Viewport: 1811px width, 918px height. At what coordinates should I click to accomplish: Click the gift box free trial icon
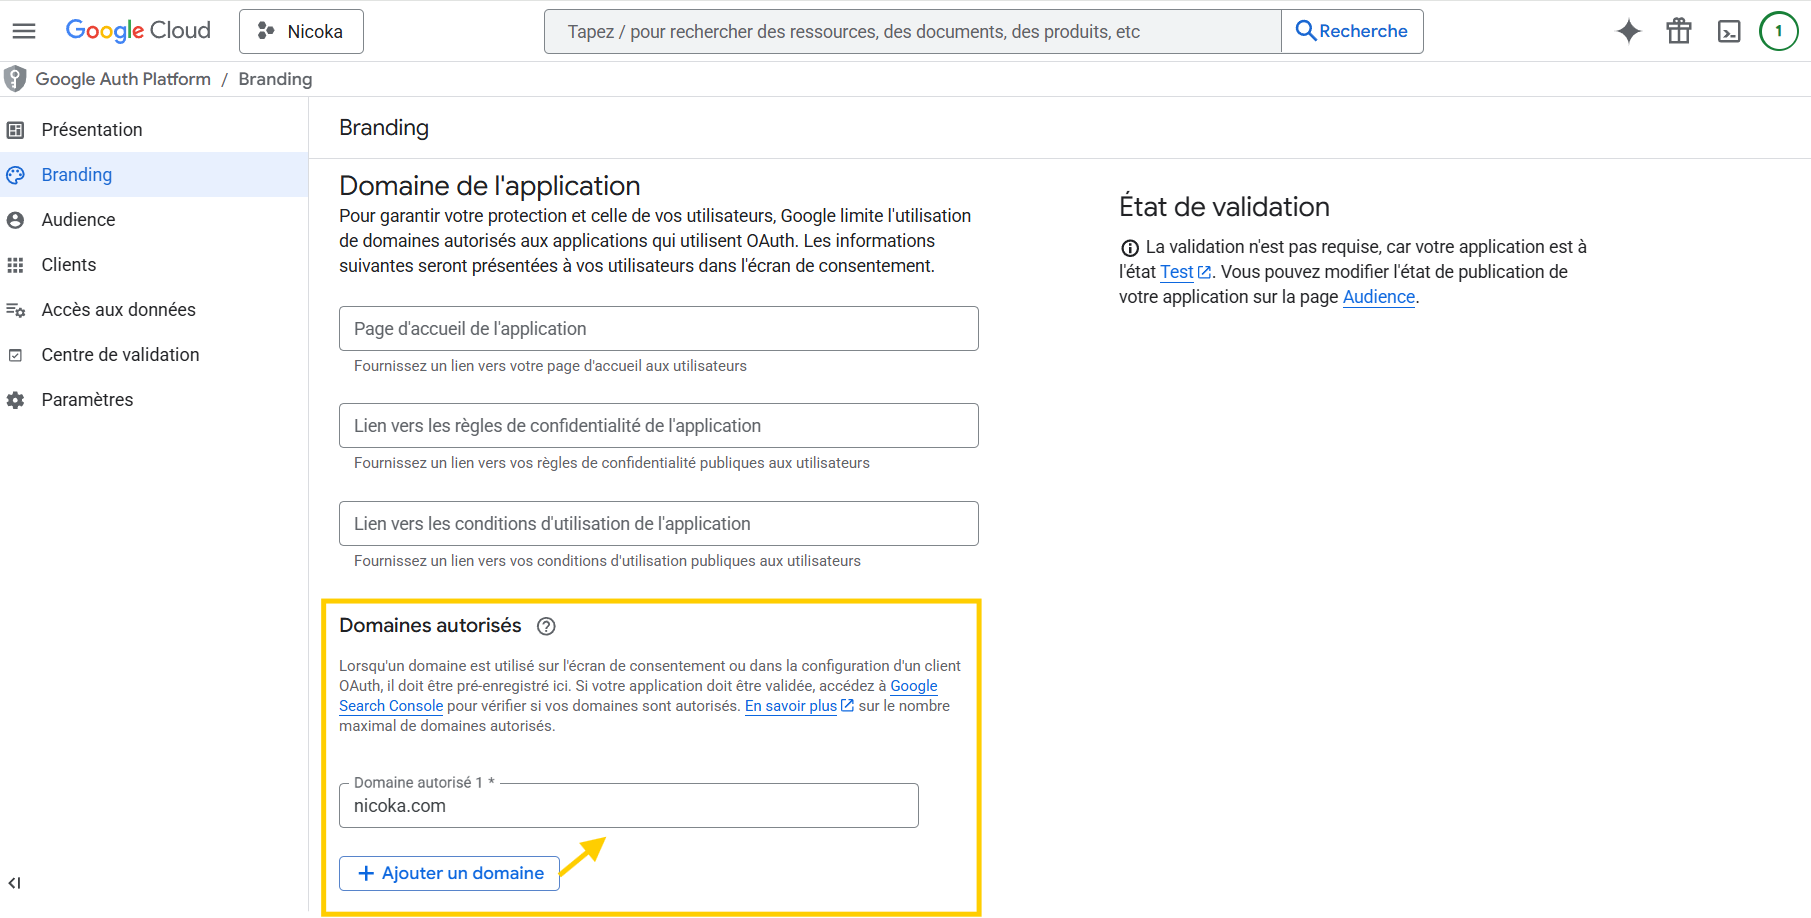[x=1678, y=31]
